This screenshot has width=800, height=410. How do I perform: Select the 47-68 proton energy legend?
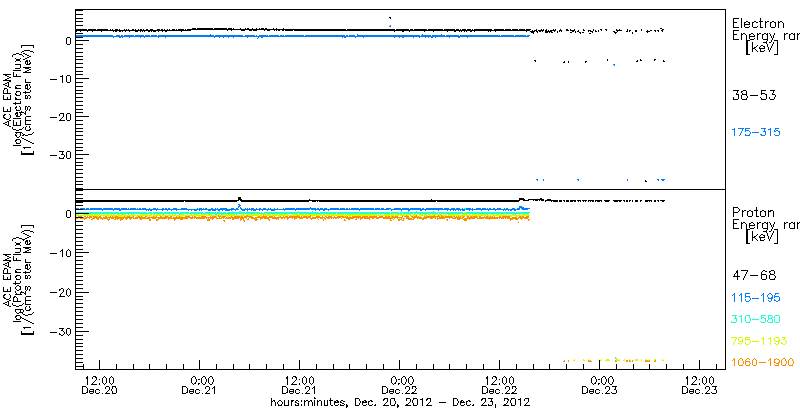pyautogui.click(x=754, y=276)
